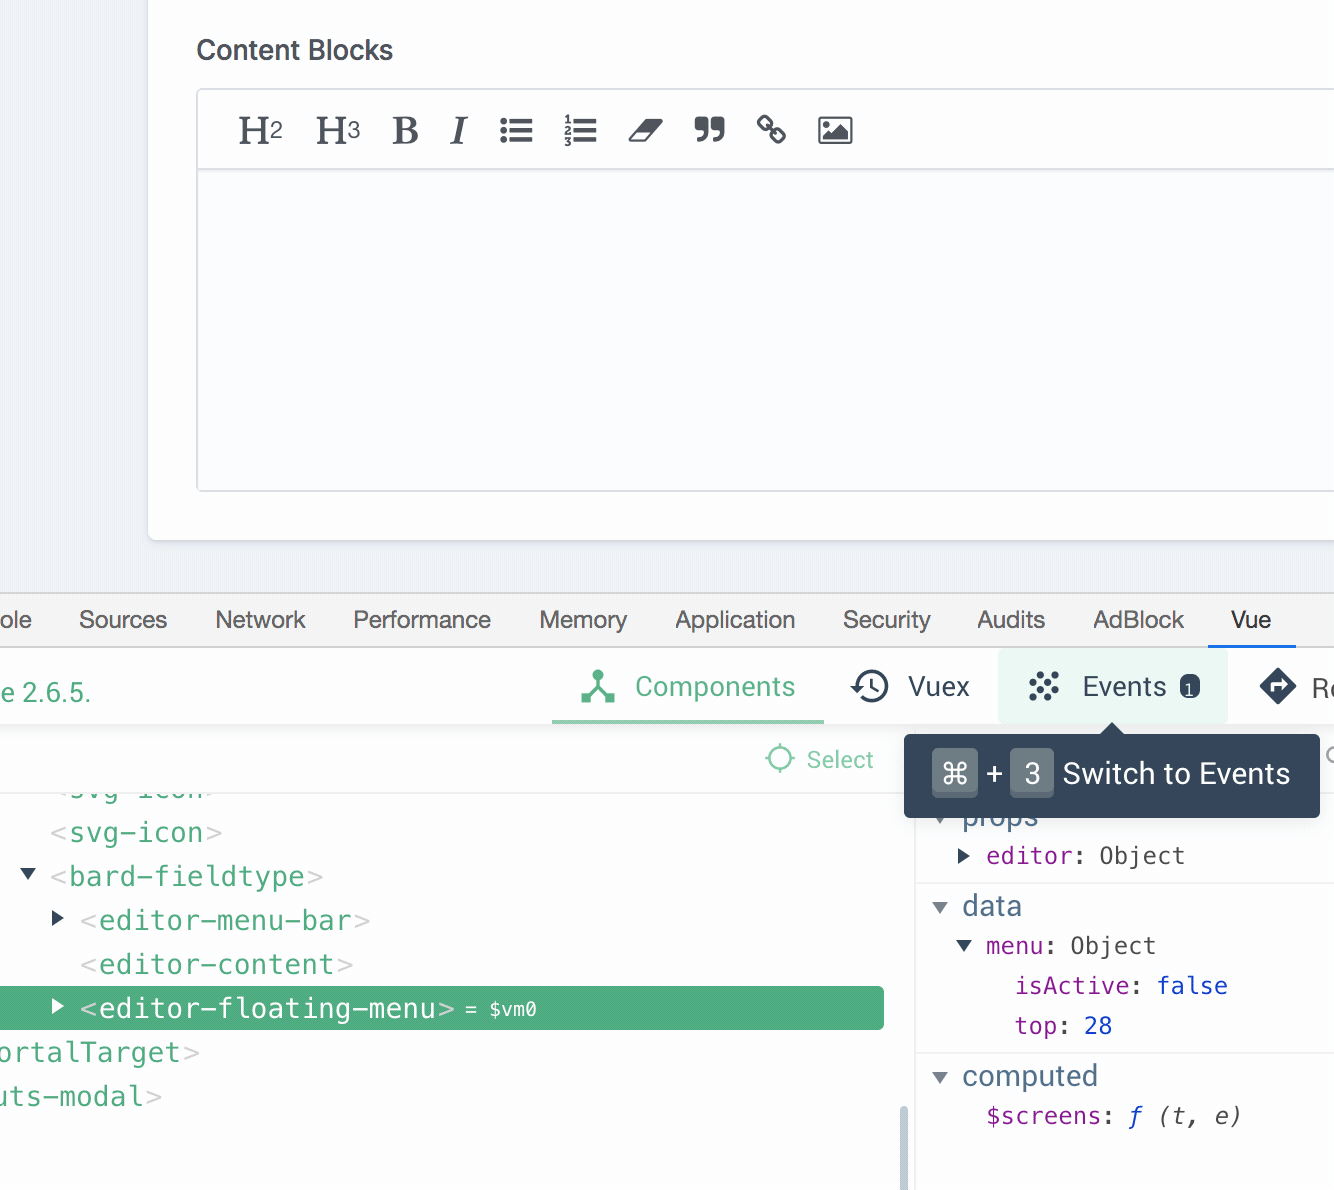The image size is (1334, 1190).
Task: Enable the element Select mode in Vue devtools
Action: tap(819, 759)
